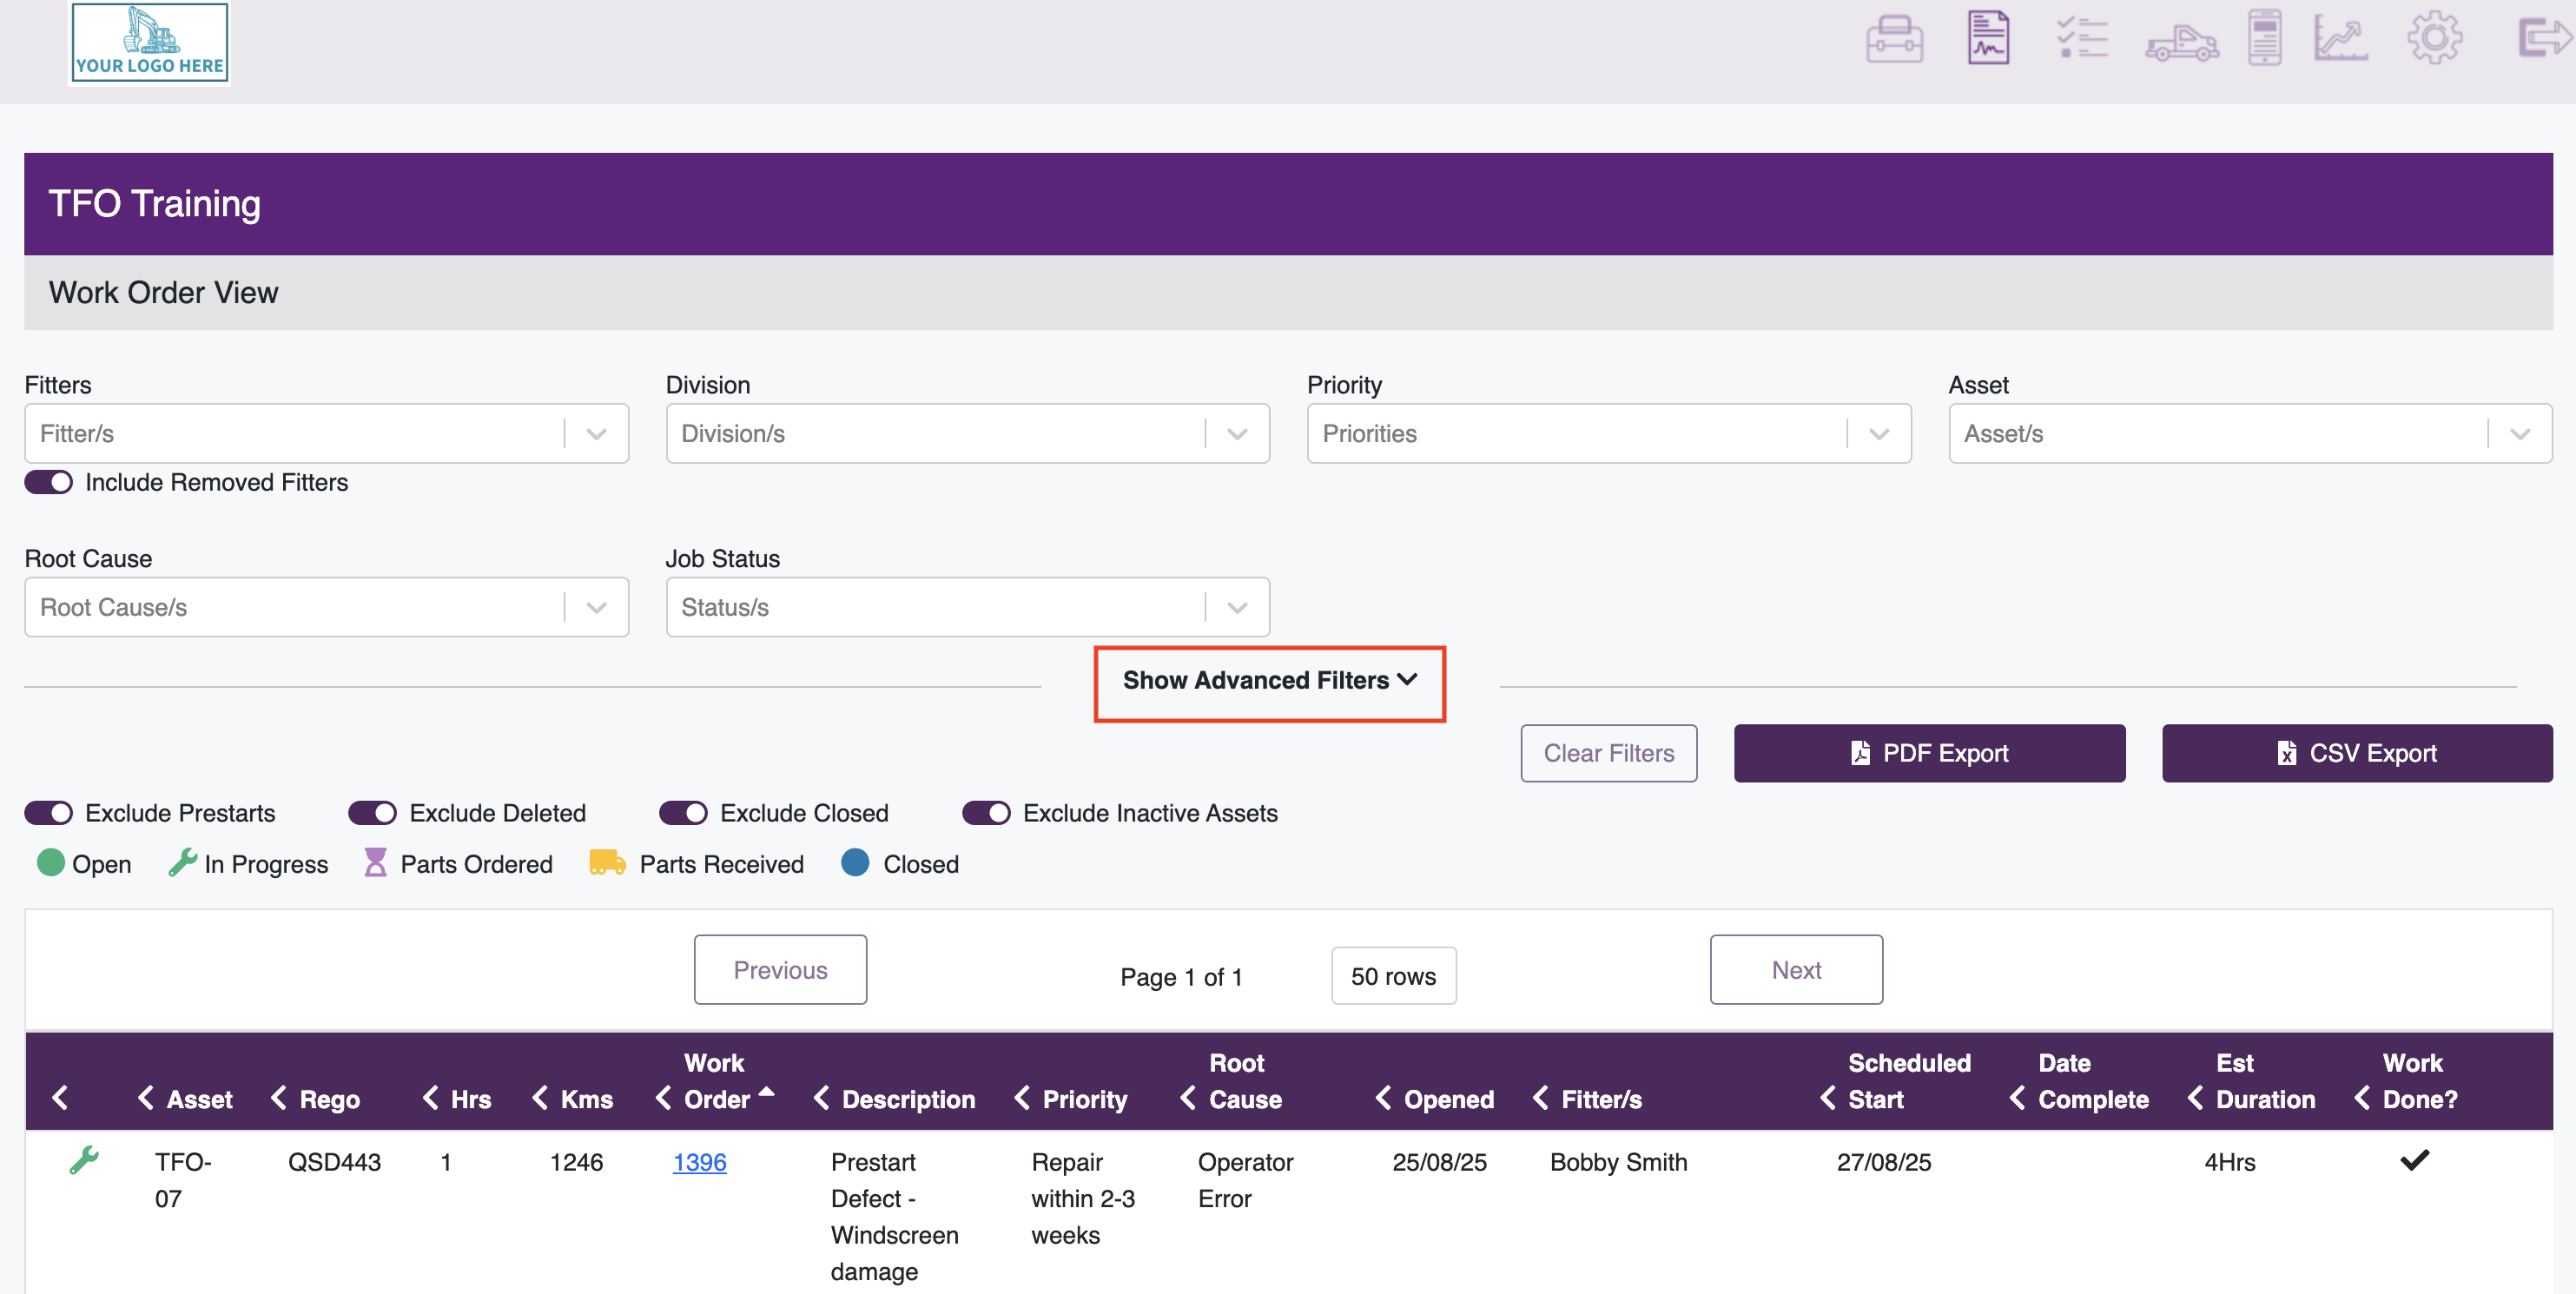Click the 1246 kms cell
The width and height of the screenshot is (2576, 1294).
point(576,1162)
